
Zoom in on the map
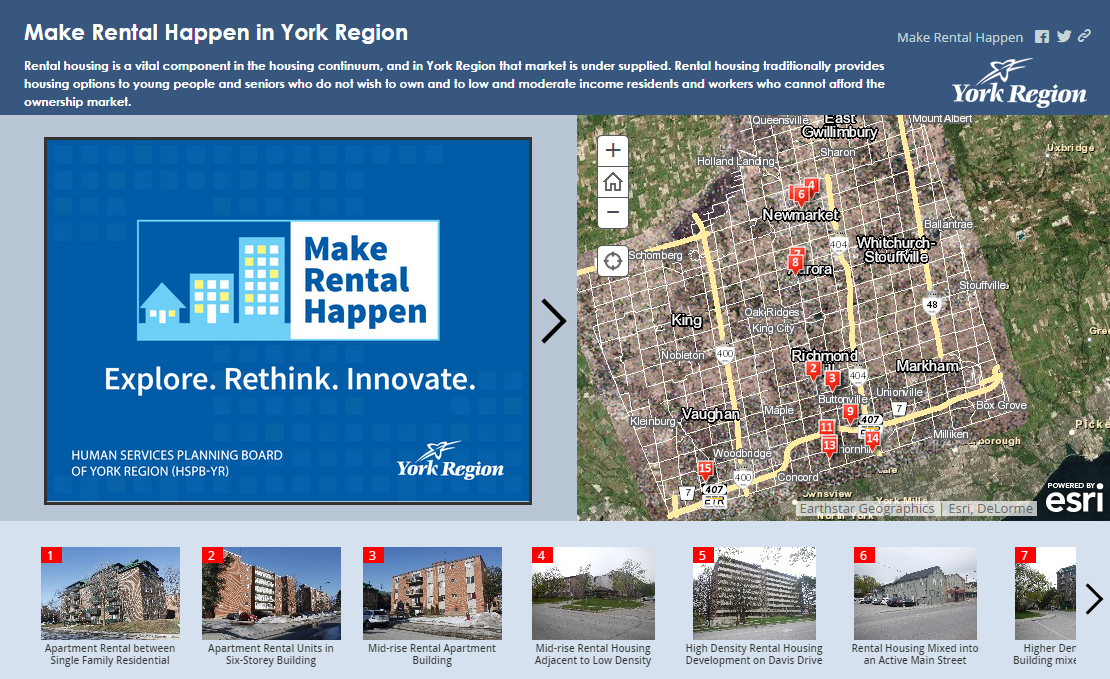[x=613, y=151]
